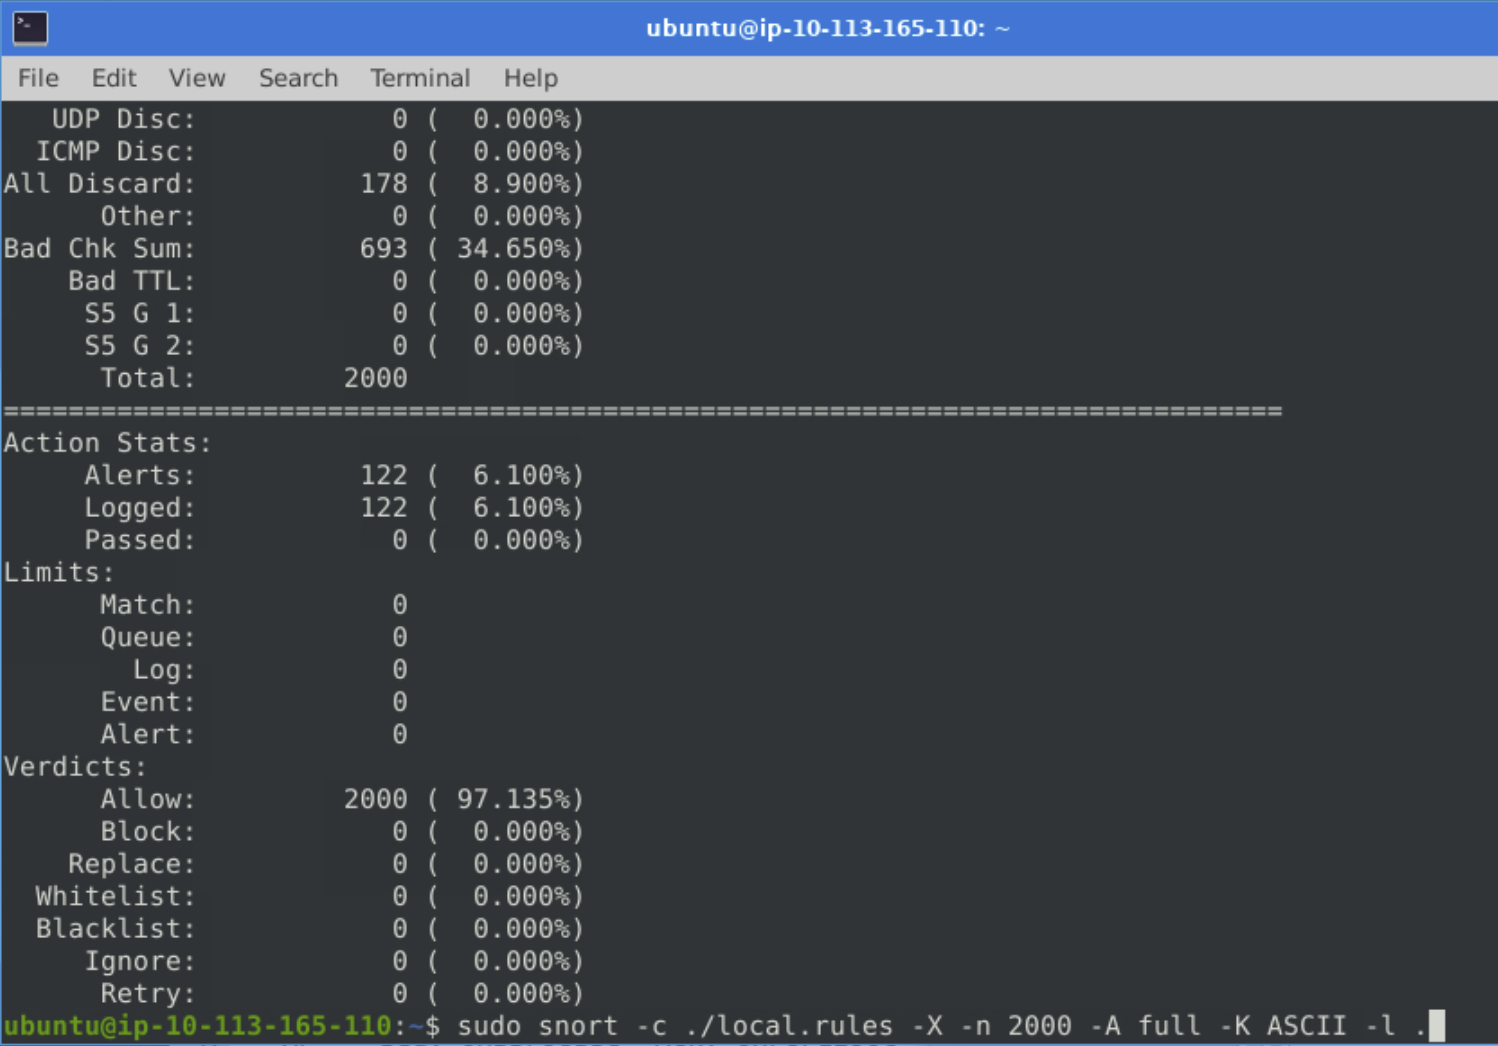Image resolution: width=1498 pixels, height=1046 pixels.
Task: Click the '97.135%' percentage
Action: coord(513,799)
